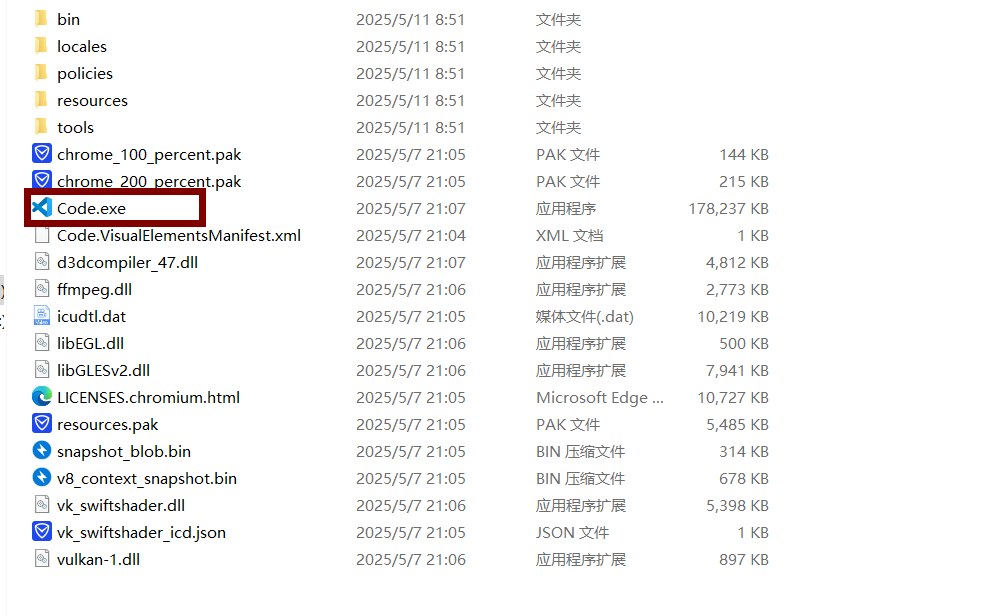This screenshot has height=616, width=985.
Task: Click the libEGL.dll file name
Action: [x=90, y=343]
